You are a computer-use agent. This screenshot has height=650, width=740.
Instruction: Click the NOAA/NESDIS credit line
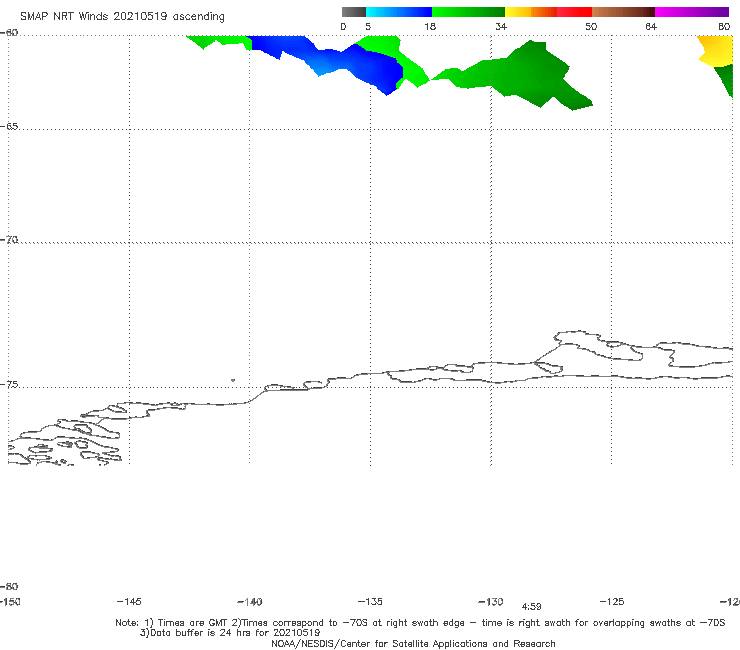click(x=413, y=643)
